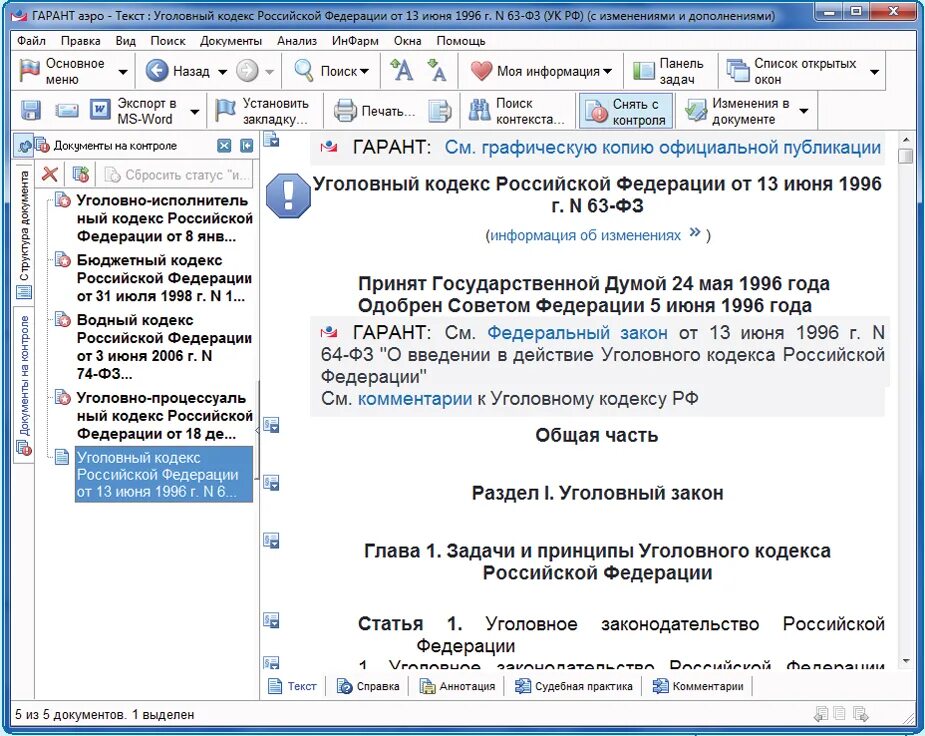Screen dimensions: 925x736
Task: Open Федеральный закон link
Action: point(578,333)
